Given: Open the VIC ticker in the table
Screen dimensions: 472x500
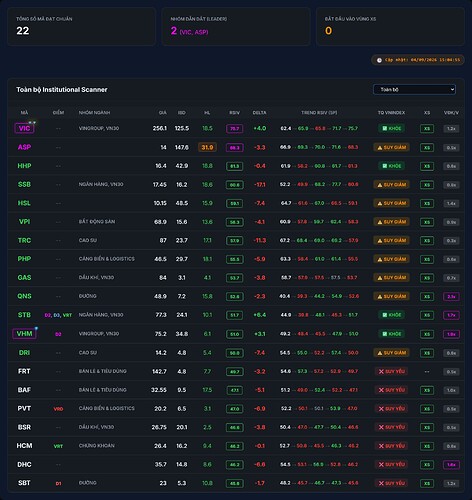Looking at the screenshot, I should (24, 128).
